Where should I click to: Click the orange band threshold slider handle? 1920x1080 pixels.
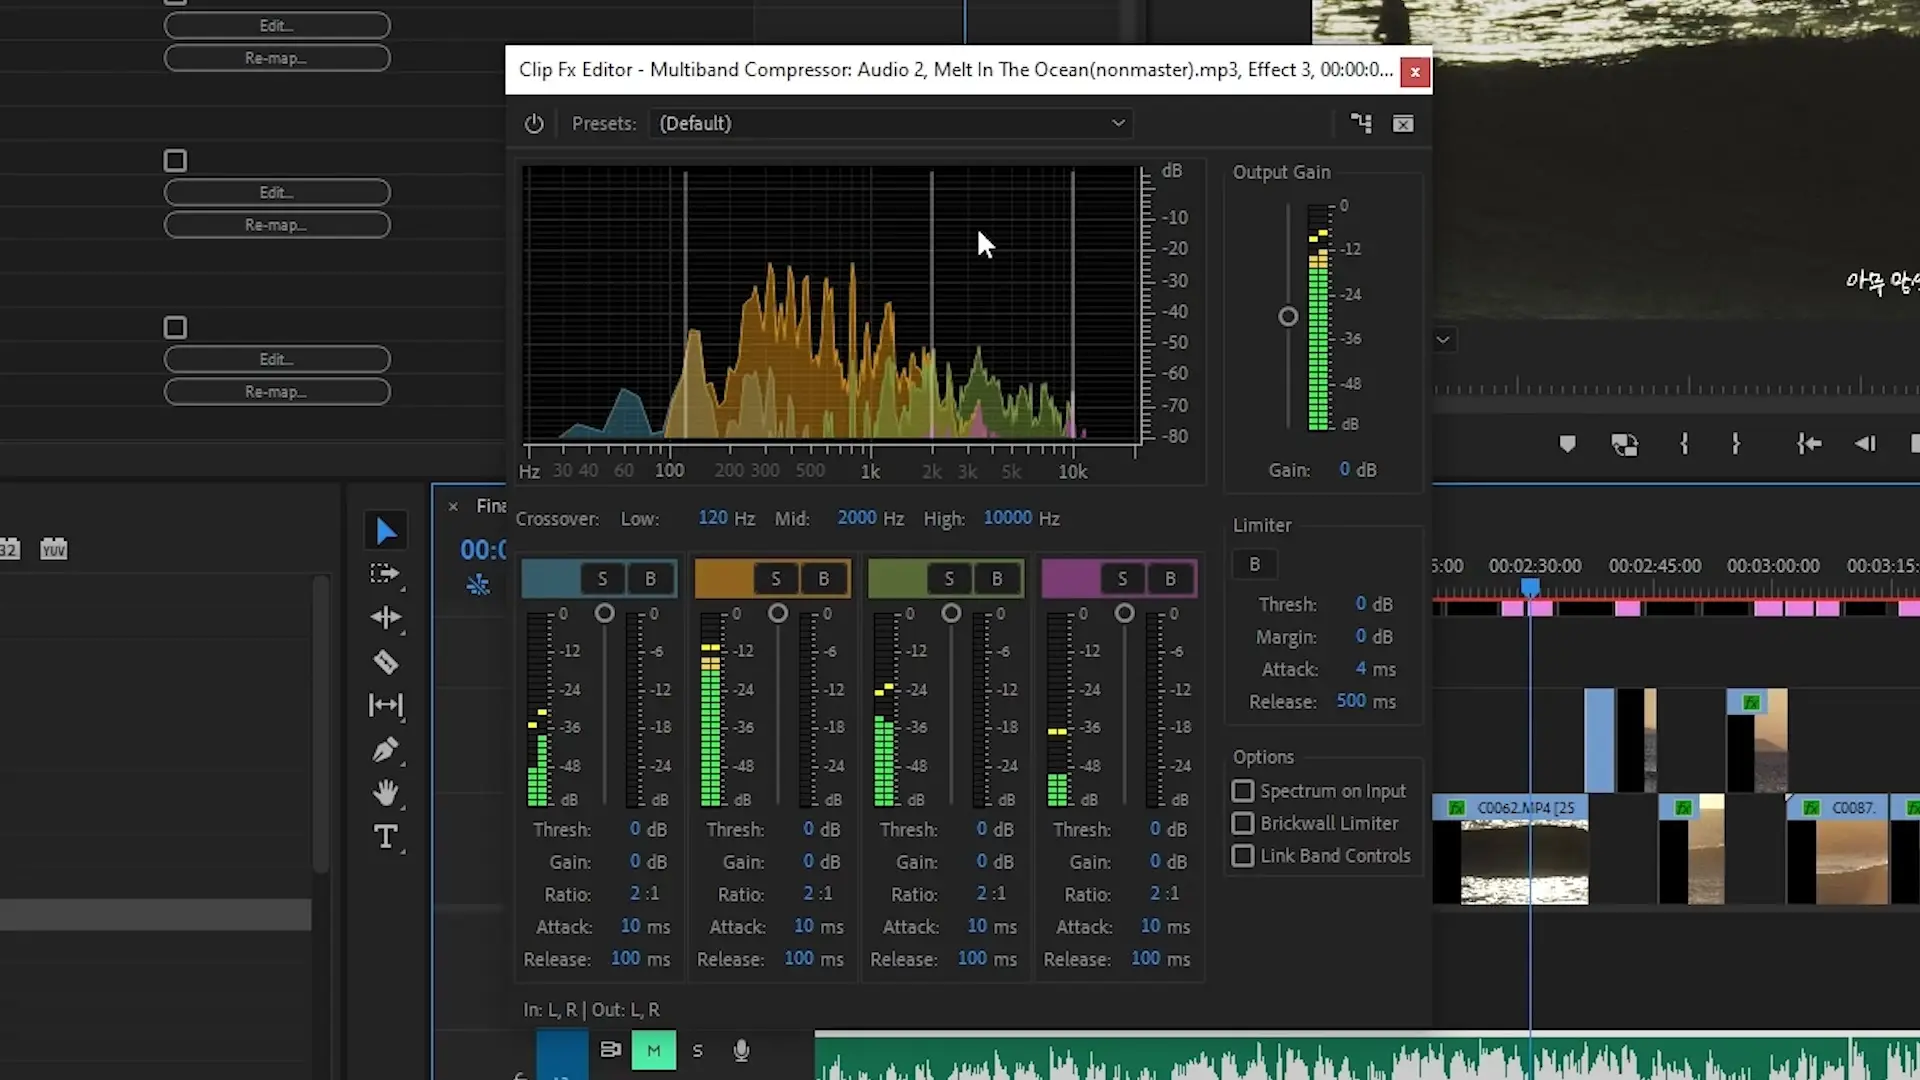point(778,613)
